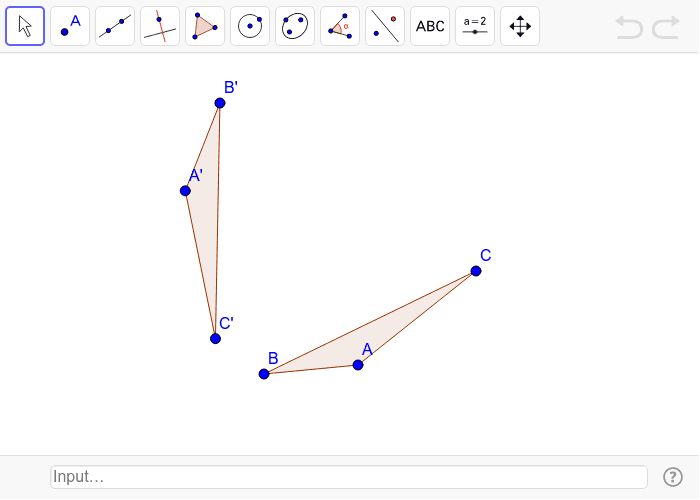Select the Circle with Center tool
The height and width of the screenshot is (500, 700).
coord(250,26)
